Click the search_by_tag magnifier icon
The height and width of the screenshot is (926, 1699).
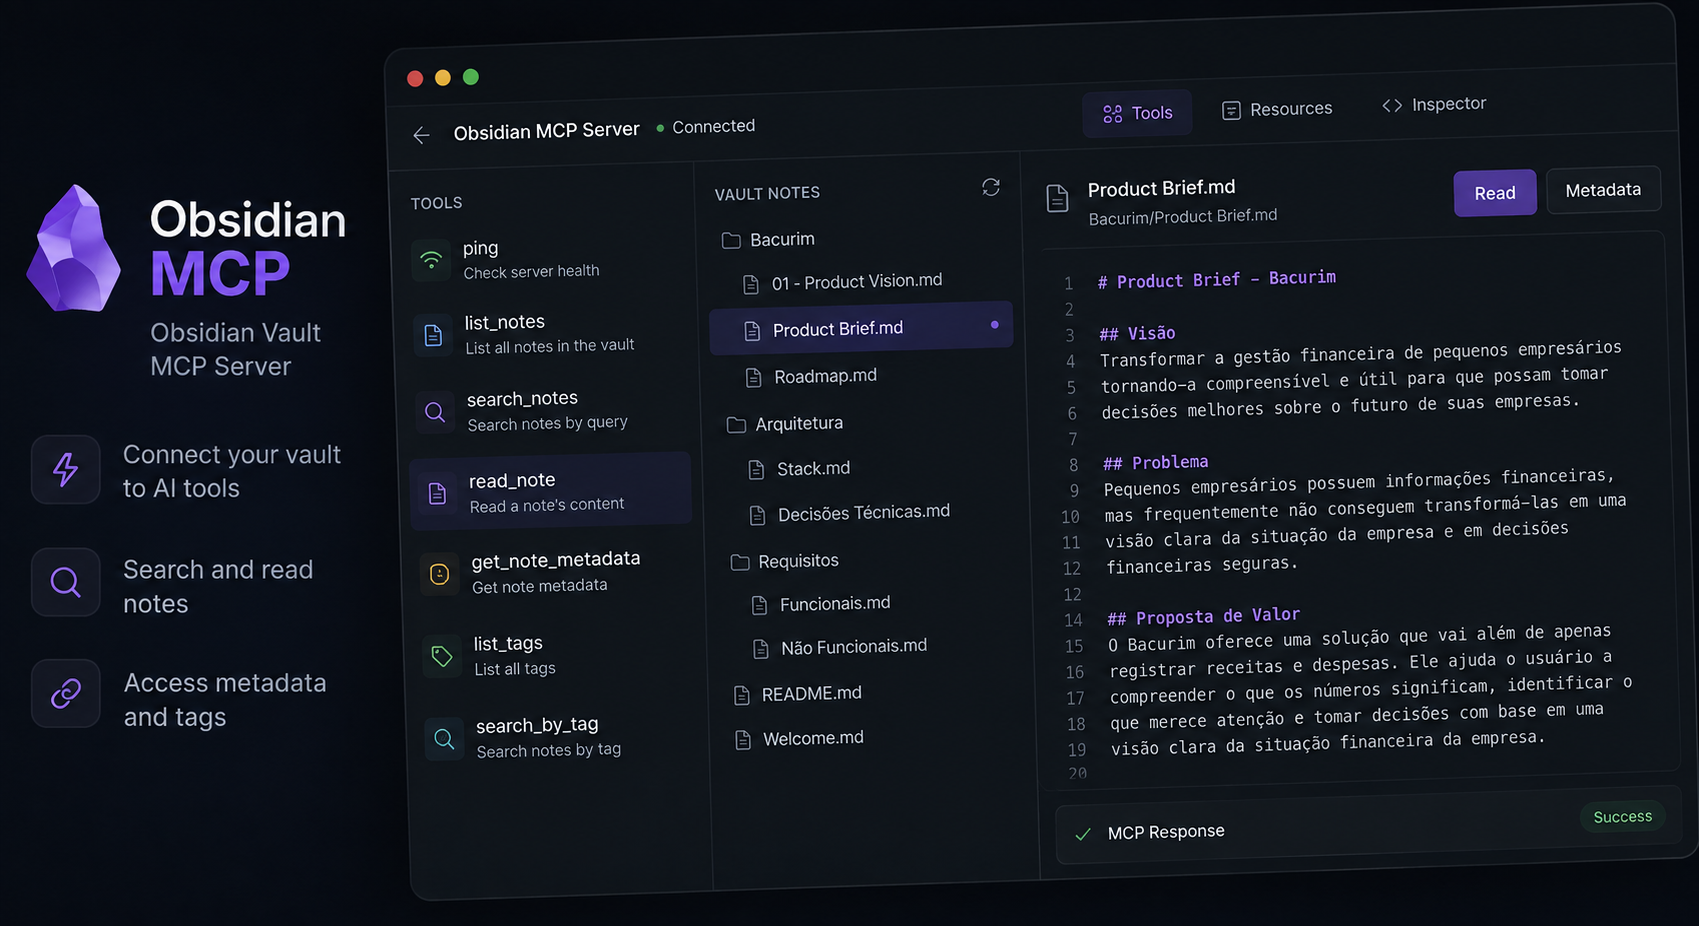444,739
